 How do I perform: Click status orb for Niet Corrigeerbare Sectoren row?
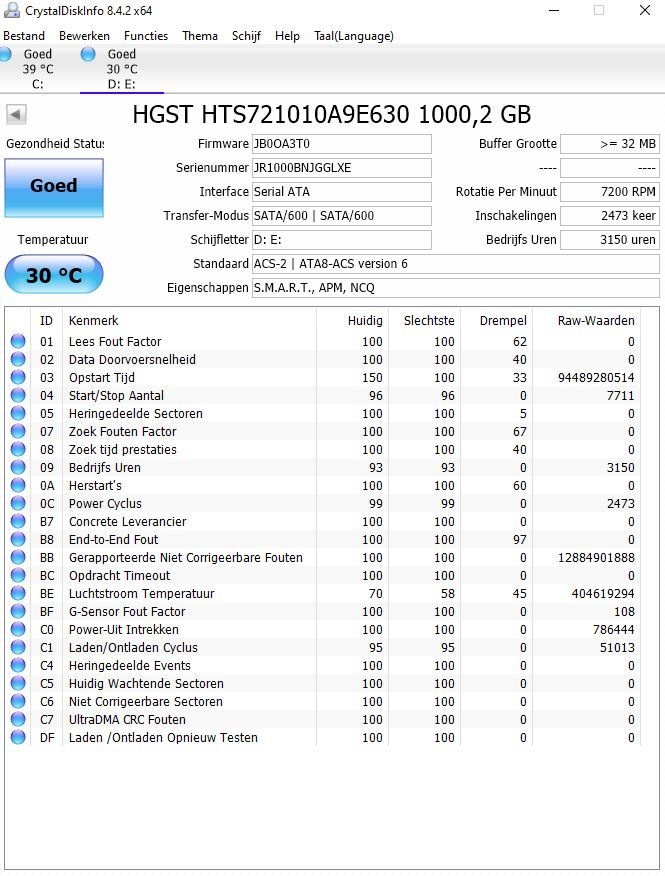[x=18, y=701]
